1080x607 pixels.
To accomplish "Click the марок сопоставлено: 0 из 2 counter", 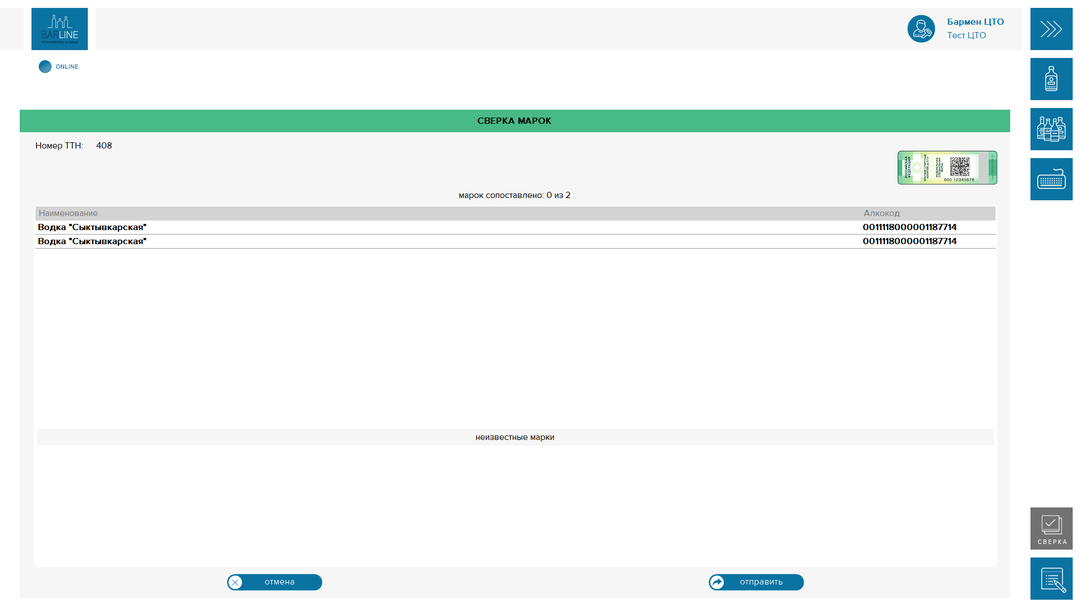I will click(515, 195).
